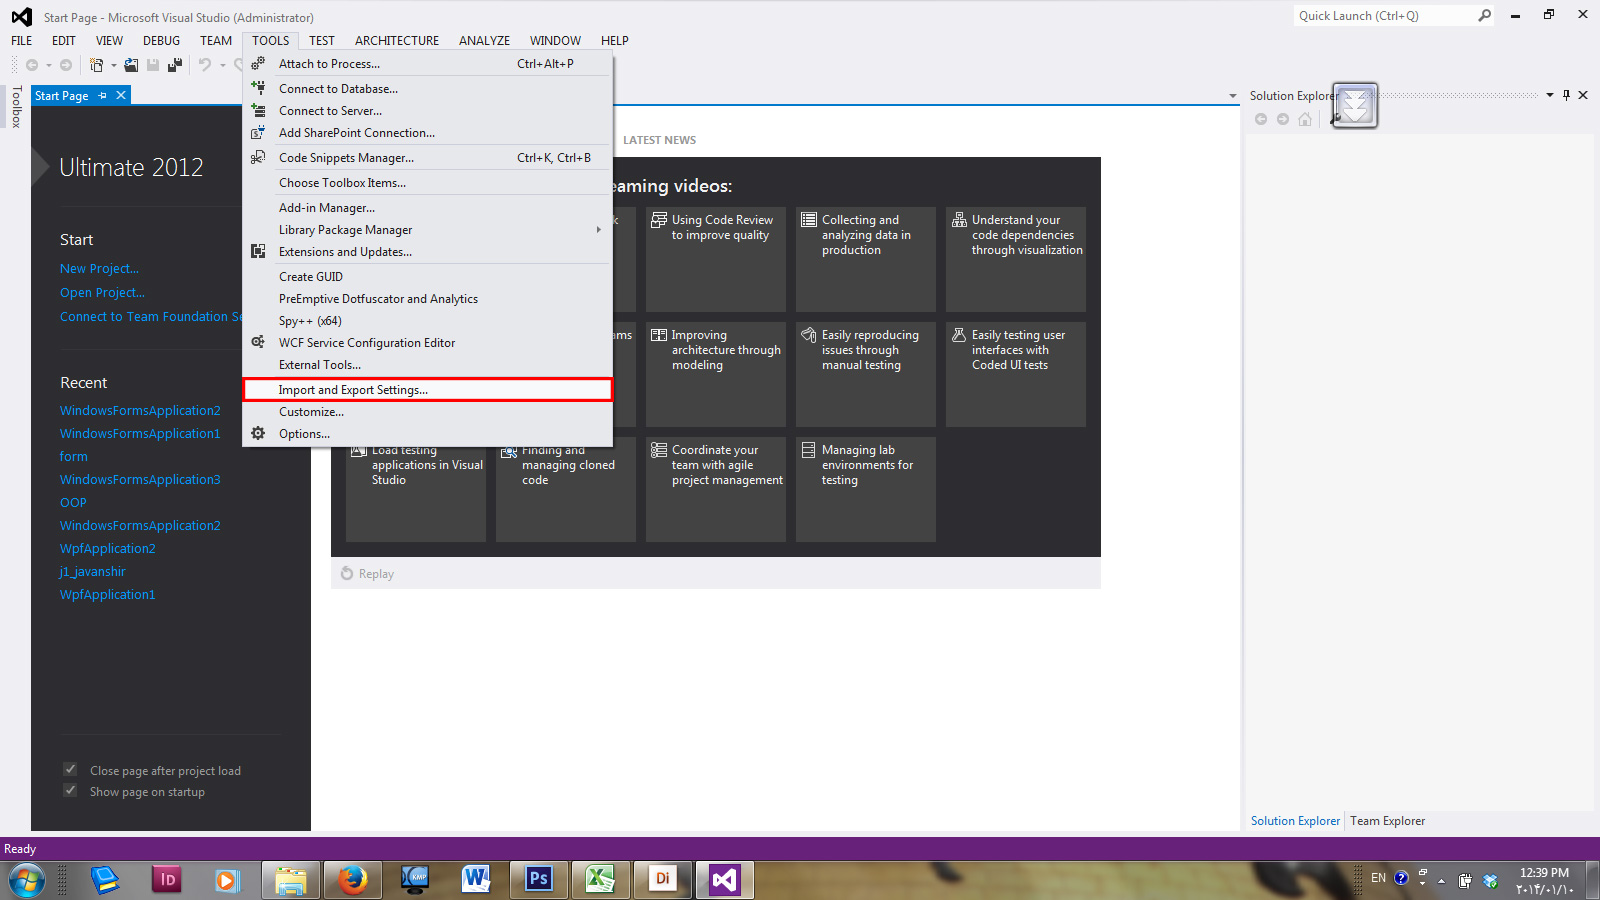Click the Code Snippets Manager icon

[x=258, y=157]
